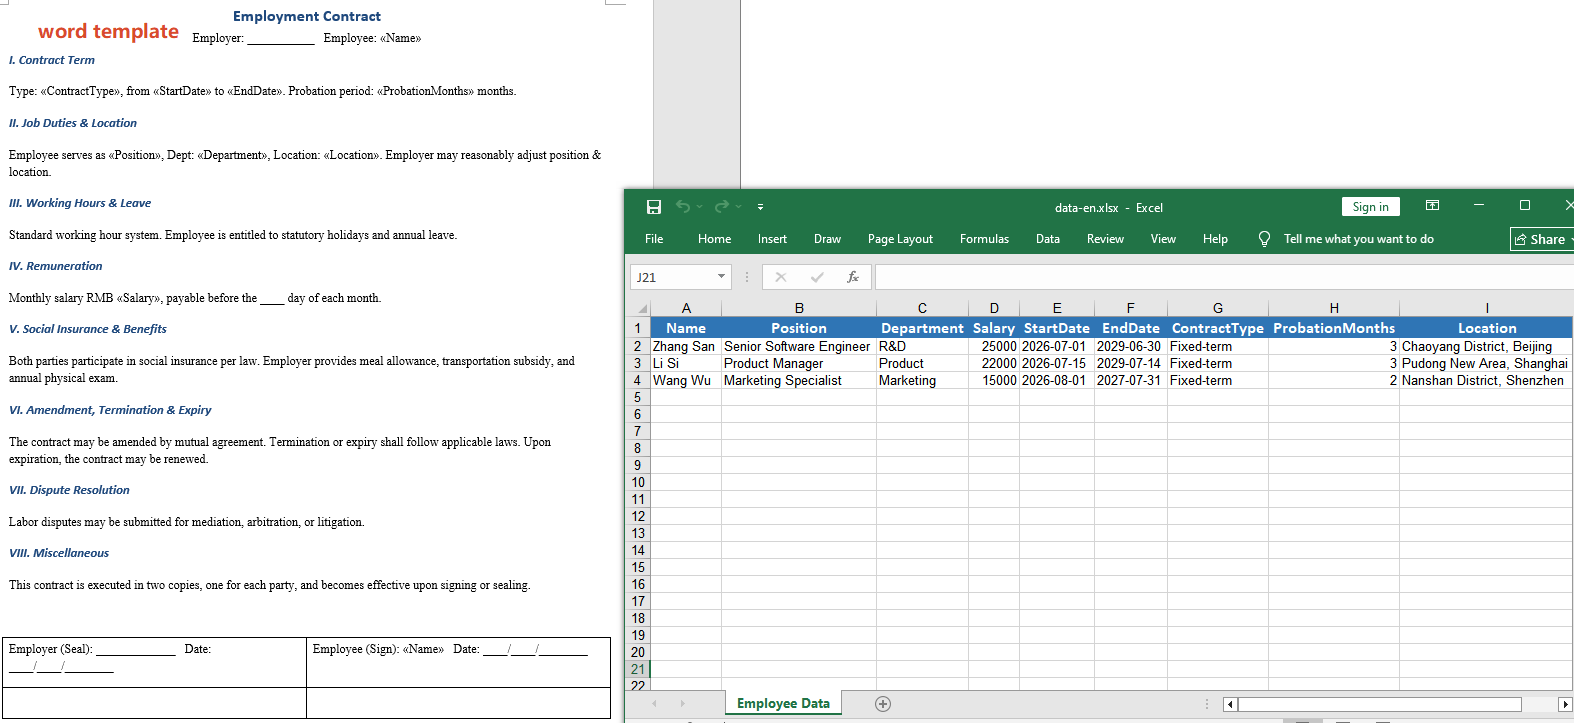Switch to the Draw ribbon tab
The width and height of the screenshot is (1574, 723).
pos(827,239)
